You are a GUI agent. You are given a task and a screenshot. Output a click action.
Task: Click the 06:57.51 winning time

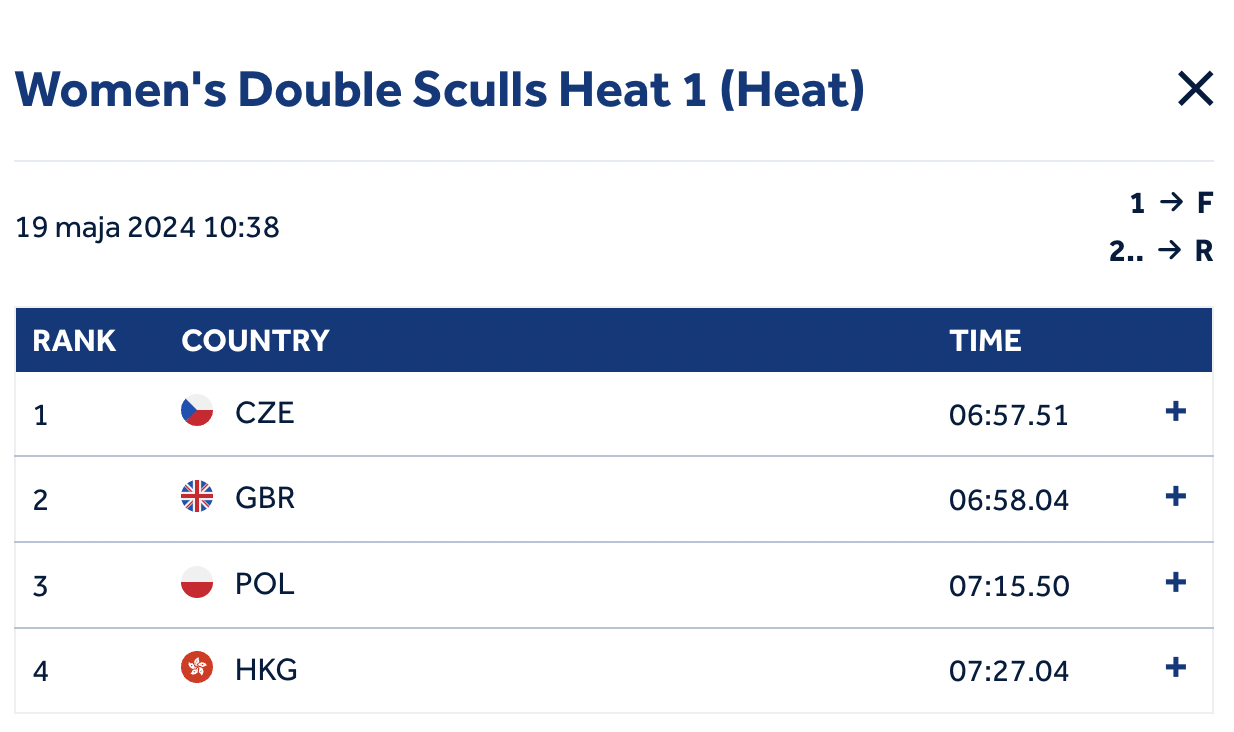point(1008,414)
